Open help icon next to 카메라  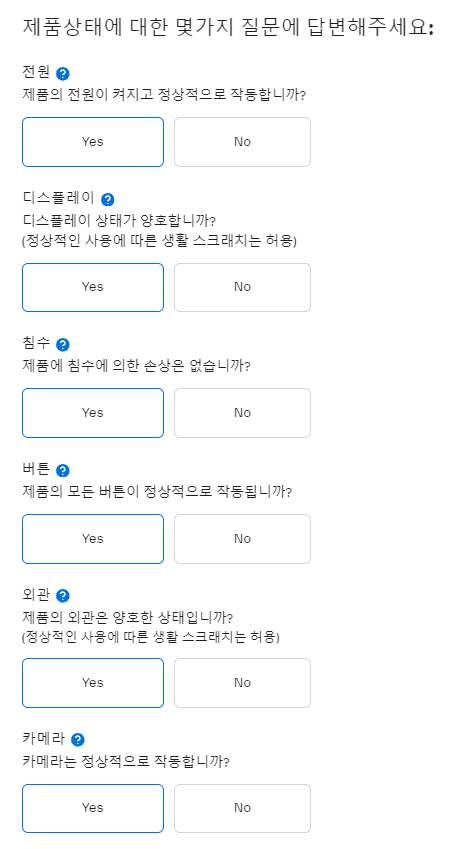pyautogui.click(x=78, y=740)
